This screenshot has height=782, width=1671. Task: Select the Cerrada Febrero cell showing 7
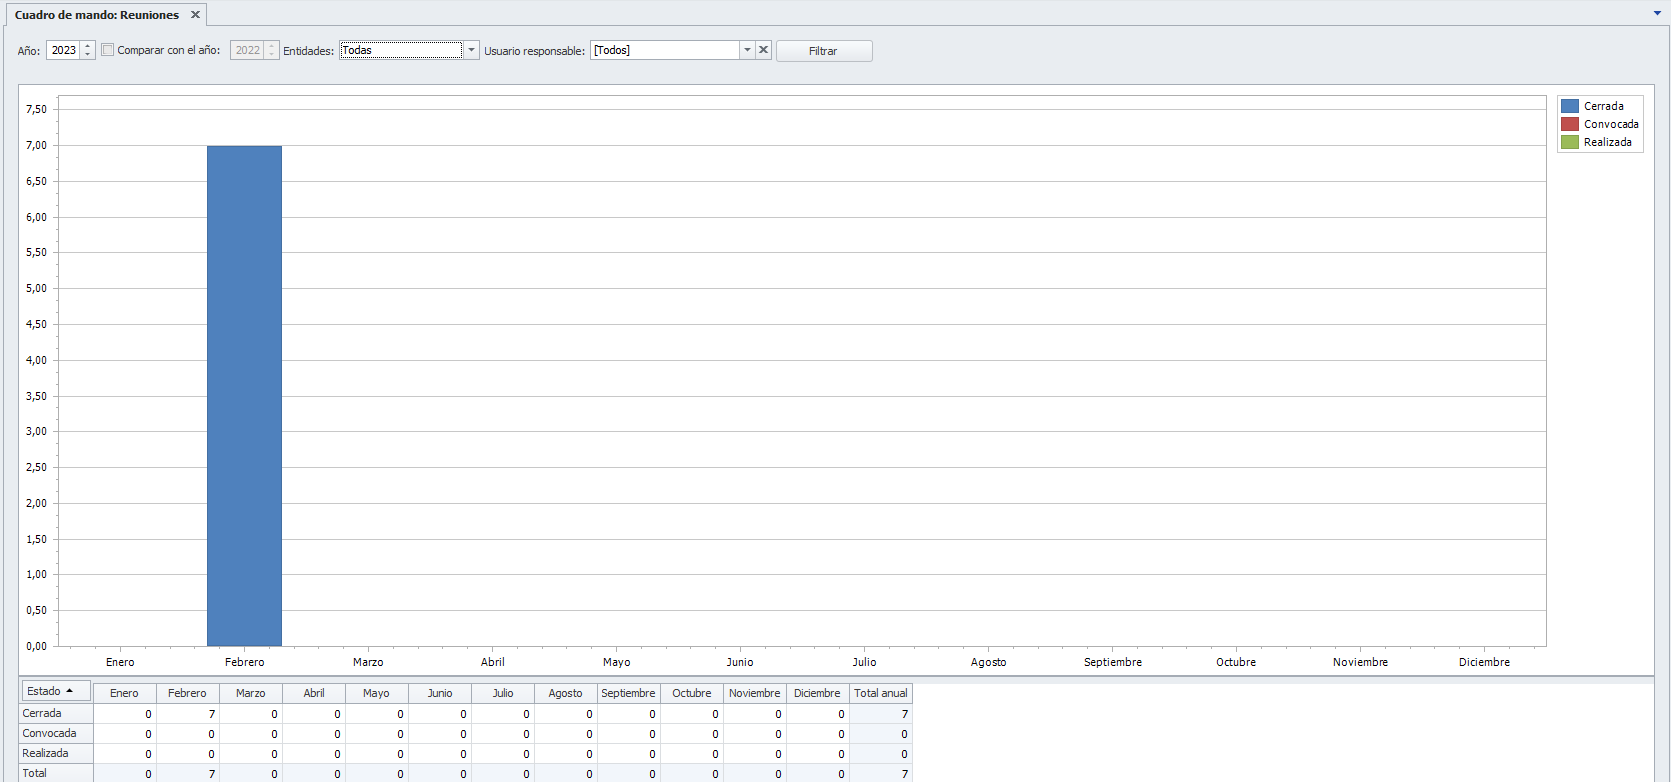(x=188, y=714)
